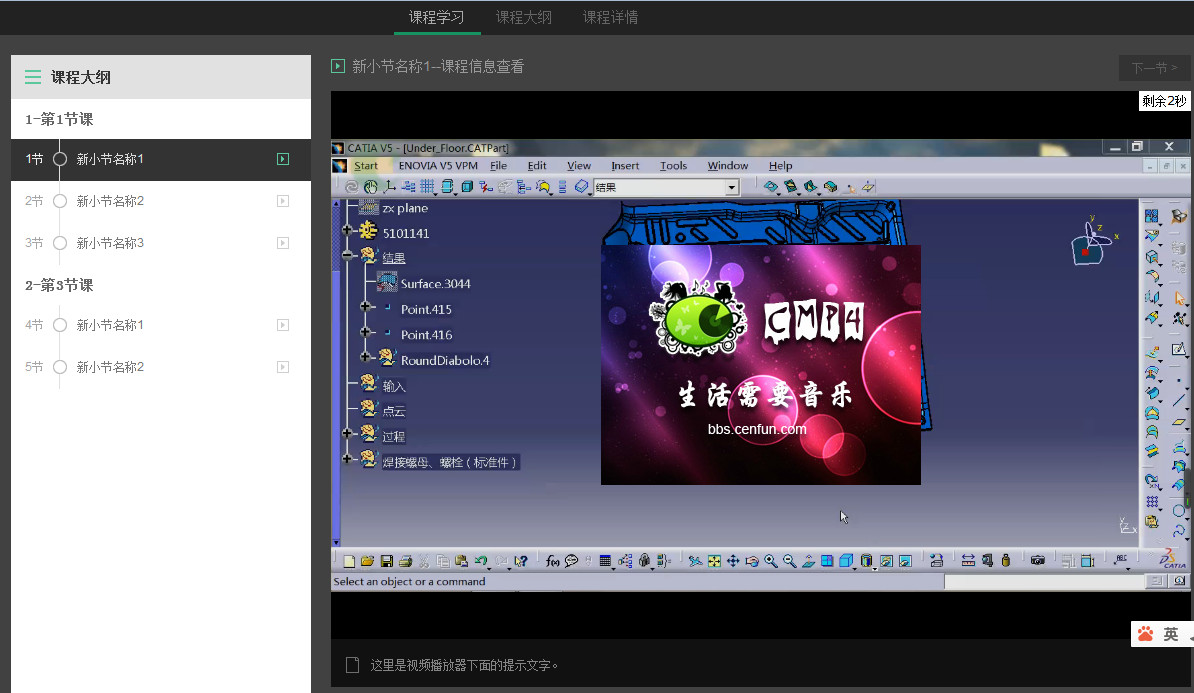This screenshot has width=1194, height=693.
Task: Expand the 过程 tree node
Action: 347,433
